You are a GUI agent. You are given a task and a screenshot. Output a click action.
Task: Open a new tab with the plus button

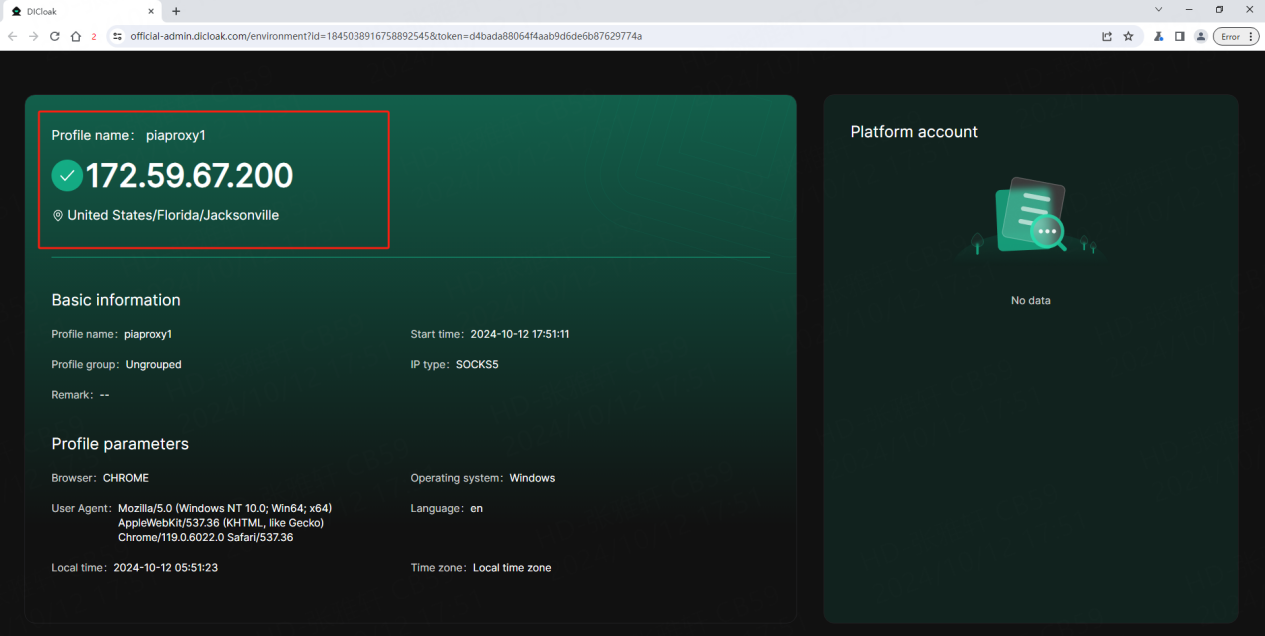pyautogui.click(x=176, y=11)
